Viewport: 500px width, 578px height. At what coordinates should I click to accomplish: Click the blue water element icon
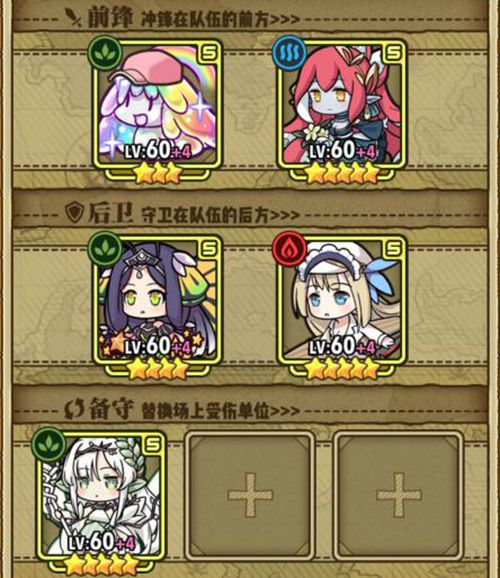click(x=289, y=53)
